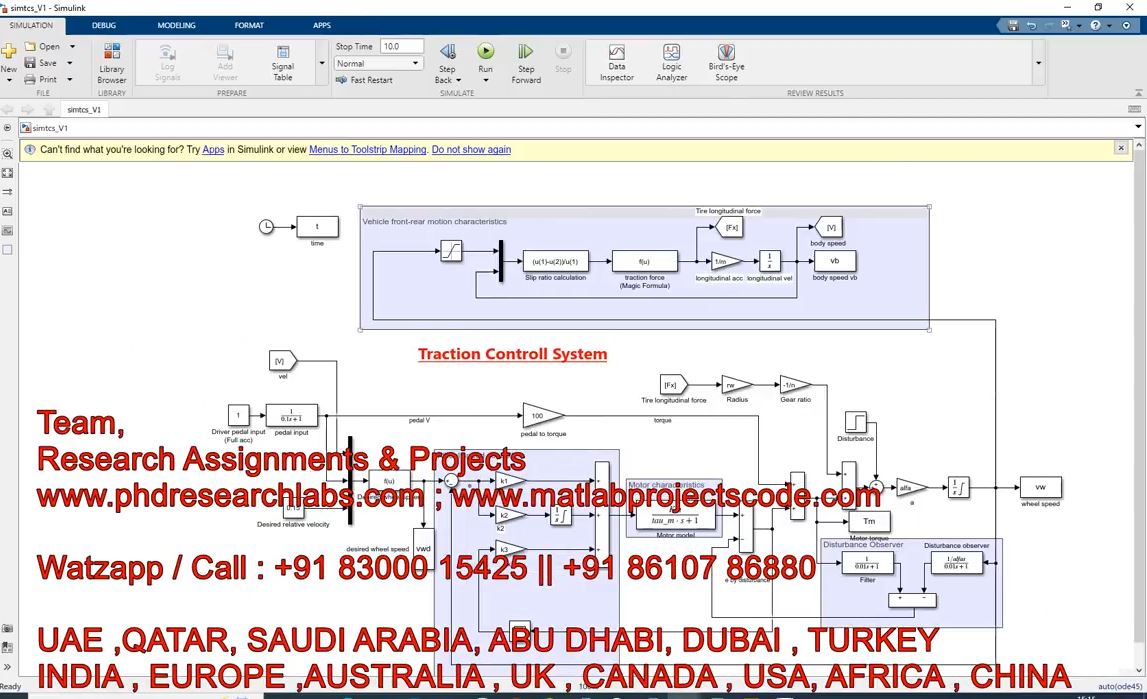This screenshot has height=699, width=1147.
Task: Click the Do not show again link
Action: tap(471, 149)
